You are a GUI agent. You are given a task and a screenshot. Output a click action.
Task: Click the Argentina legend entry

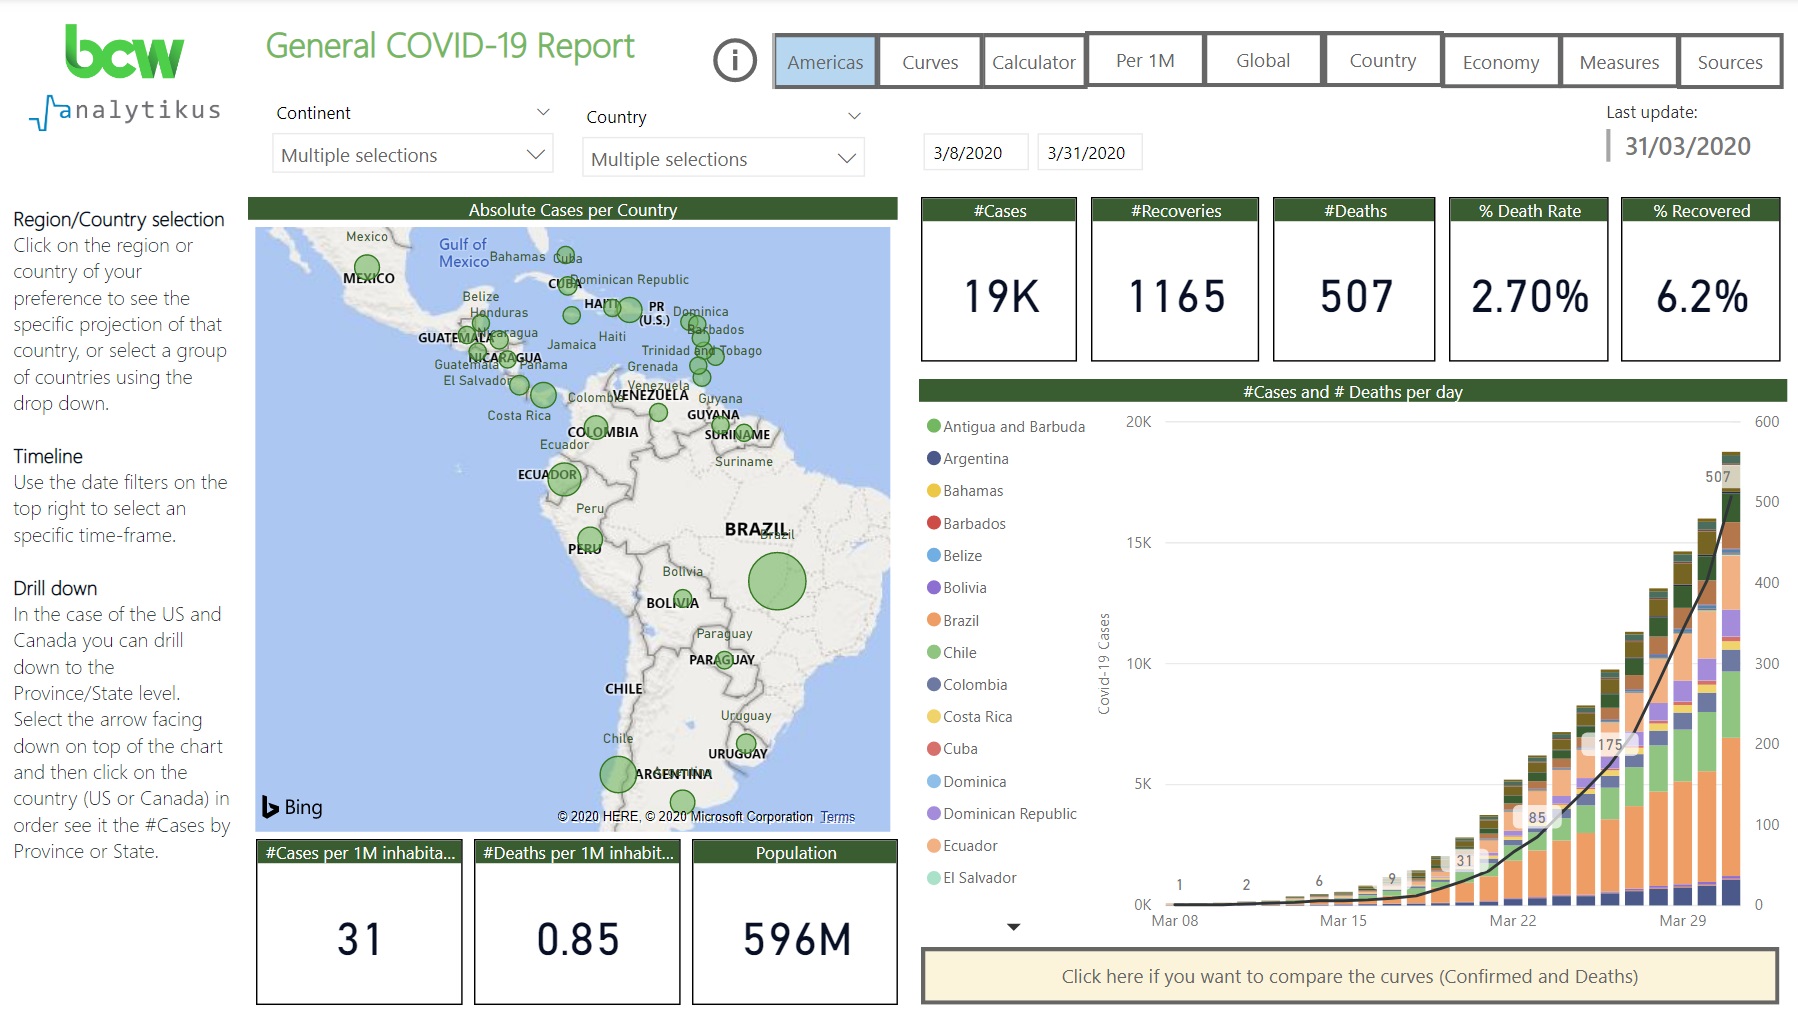tap(967, 458)
